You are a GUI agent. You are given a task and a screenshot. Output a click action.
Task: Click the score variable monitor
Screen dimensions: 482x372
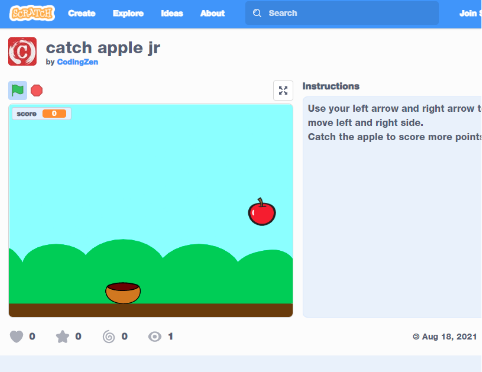pyautogui.click(x=41, y=114)
